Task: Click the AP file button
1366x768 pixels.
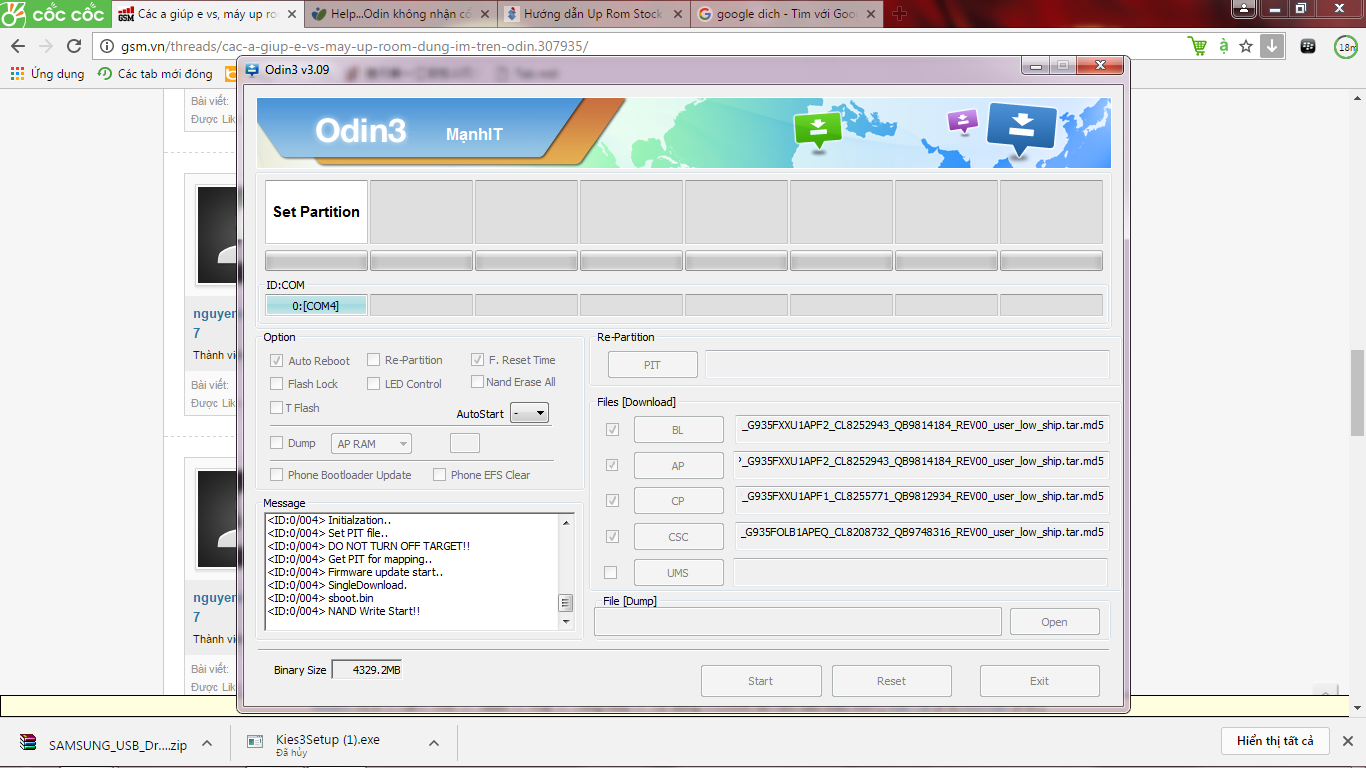Action: [x=678, y=466]
